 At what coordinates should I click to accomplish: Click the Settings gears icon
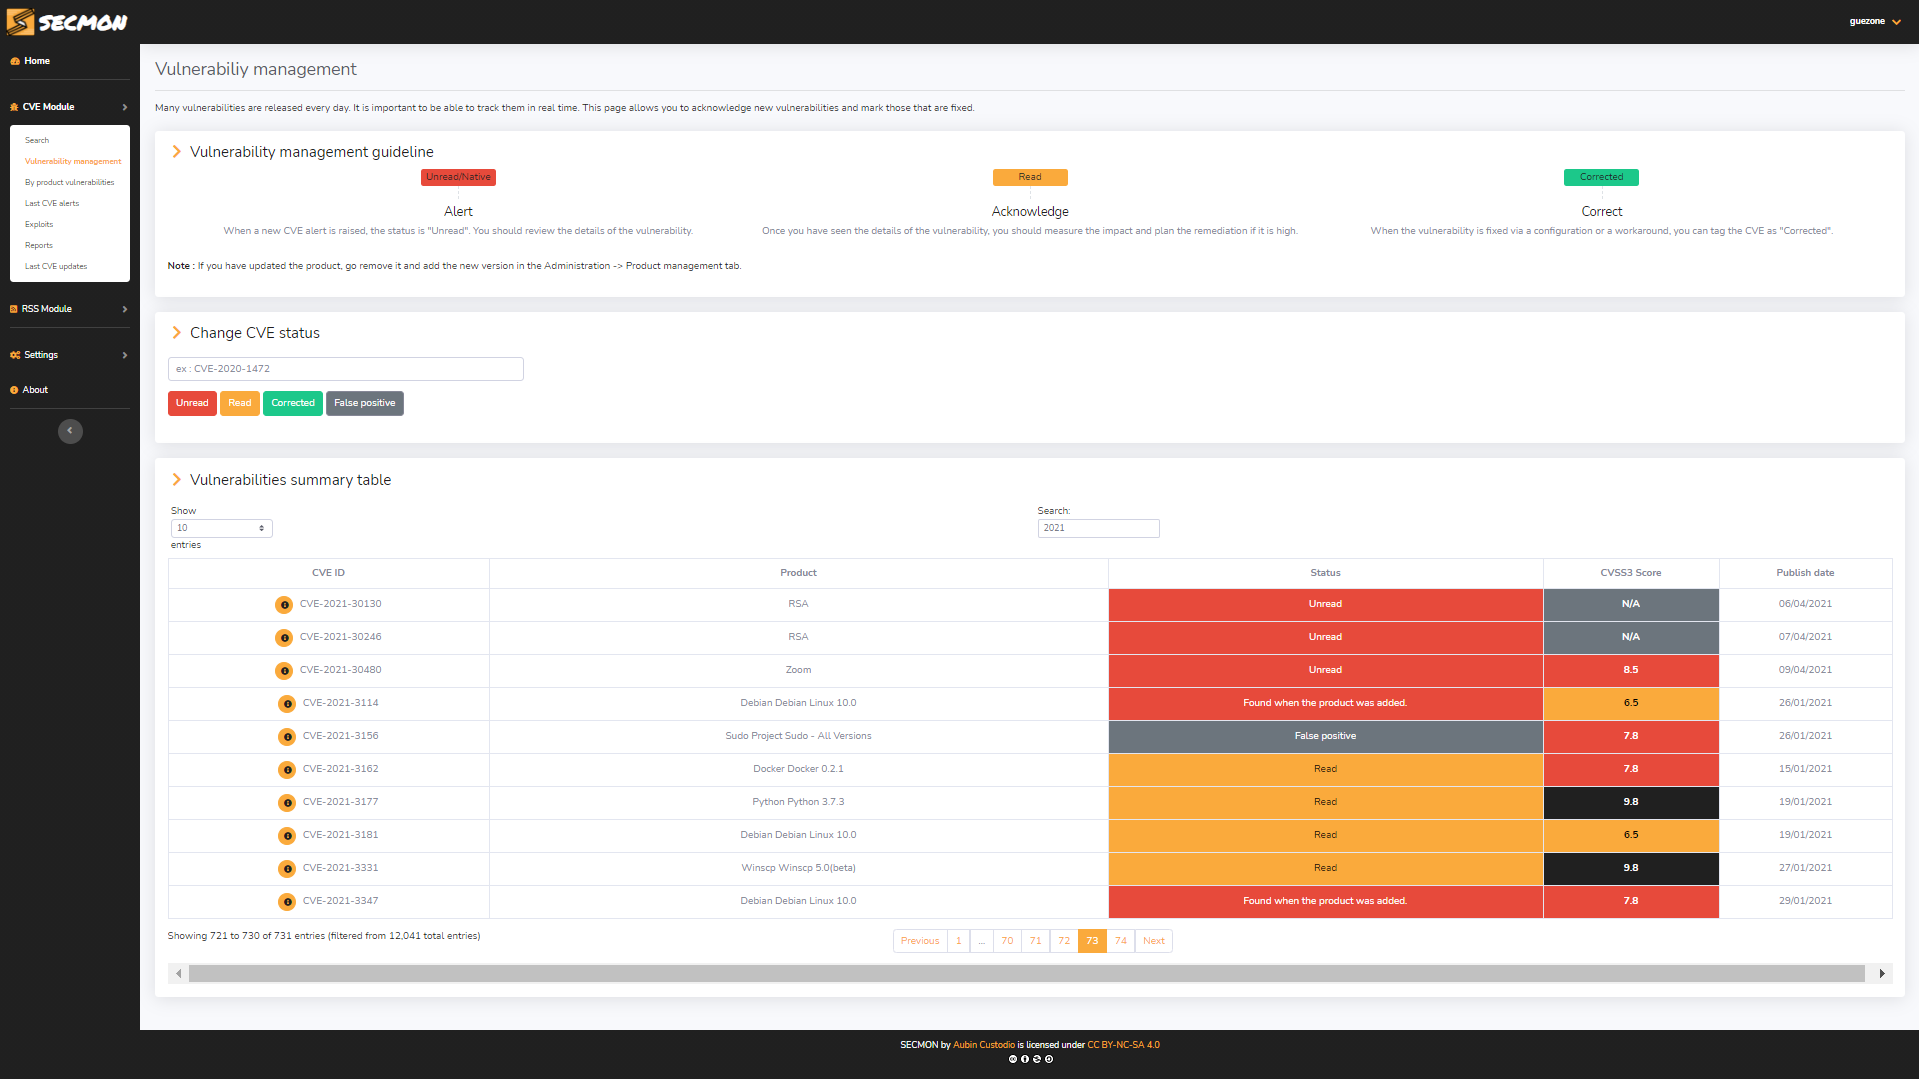pos(15,355)
